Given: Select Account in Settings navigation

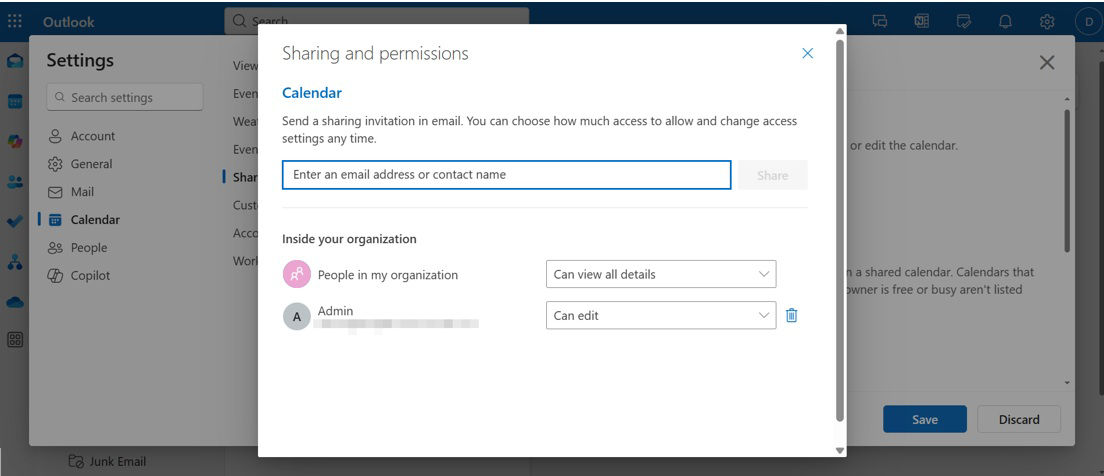Looking at the screenshot, I should [92, 136].
